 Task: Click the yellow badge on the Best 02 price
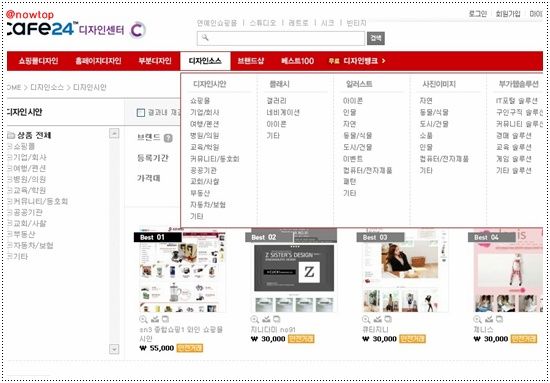pos(301,339)
